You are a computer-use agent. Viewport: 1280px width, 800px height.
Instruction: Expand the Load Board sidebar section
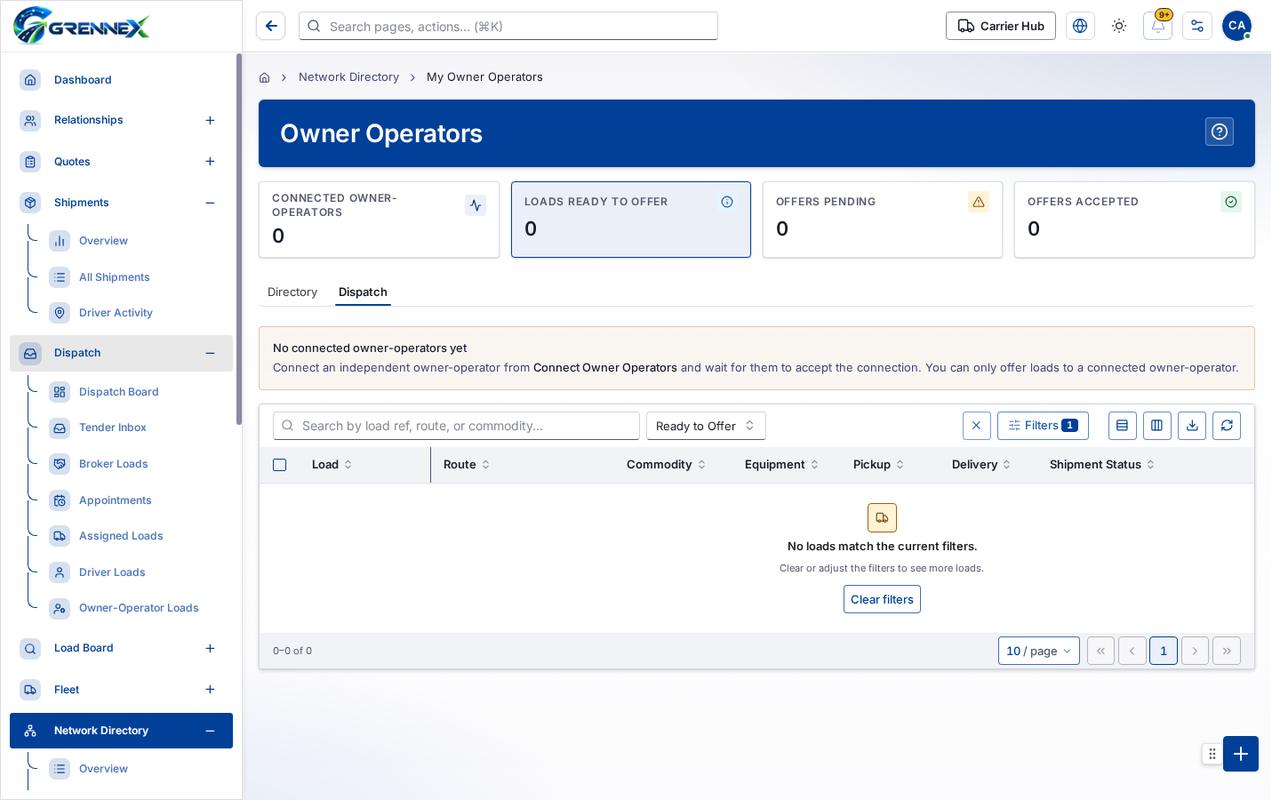pos(210,648)
